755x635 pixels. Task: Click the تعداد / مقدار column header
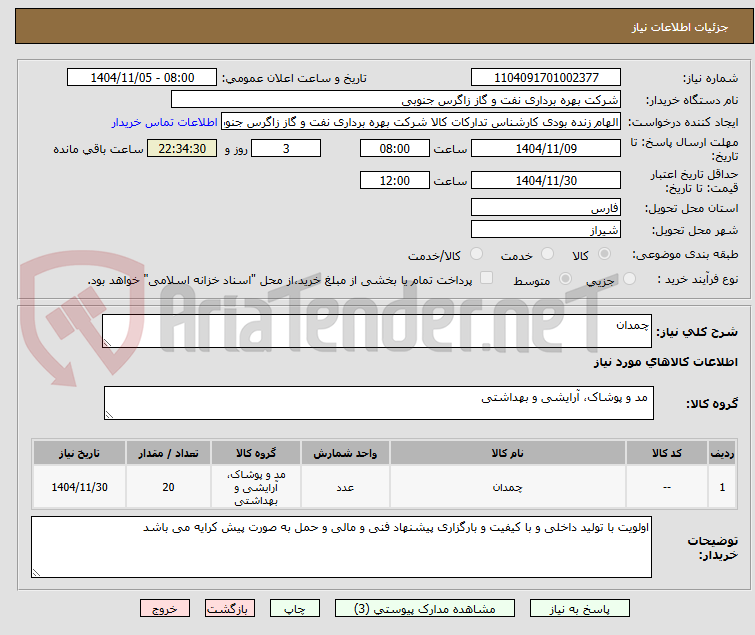tap(169, 453)
